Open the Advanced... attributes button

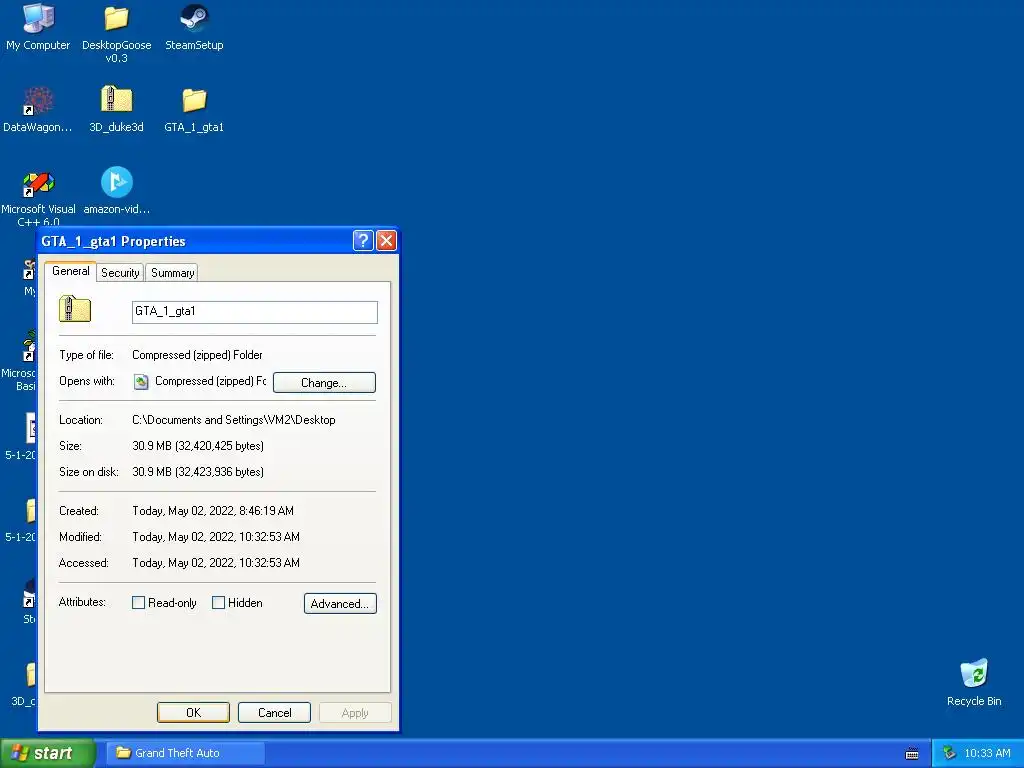pyautogui.click(x=340, y=603)
